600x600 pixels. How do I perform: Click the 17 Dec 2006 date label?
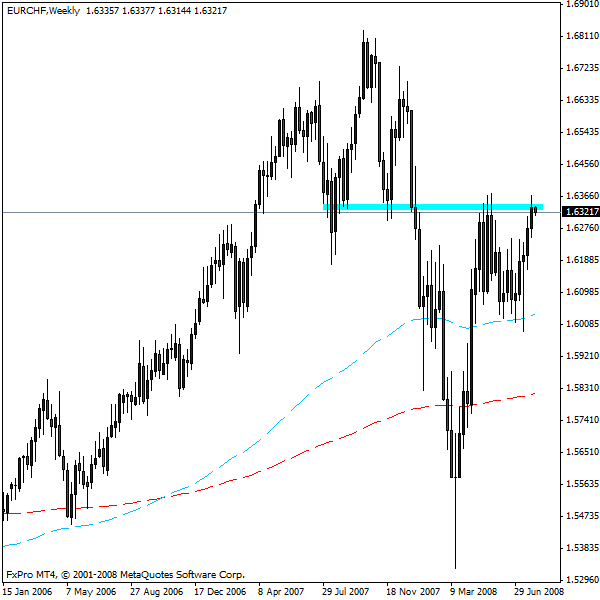click(x=220, y=592)
